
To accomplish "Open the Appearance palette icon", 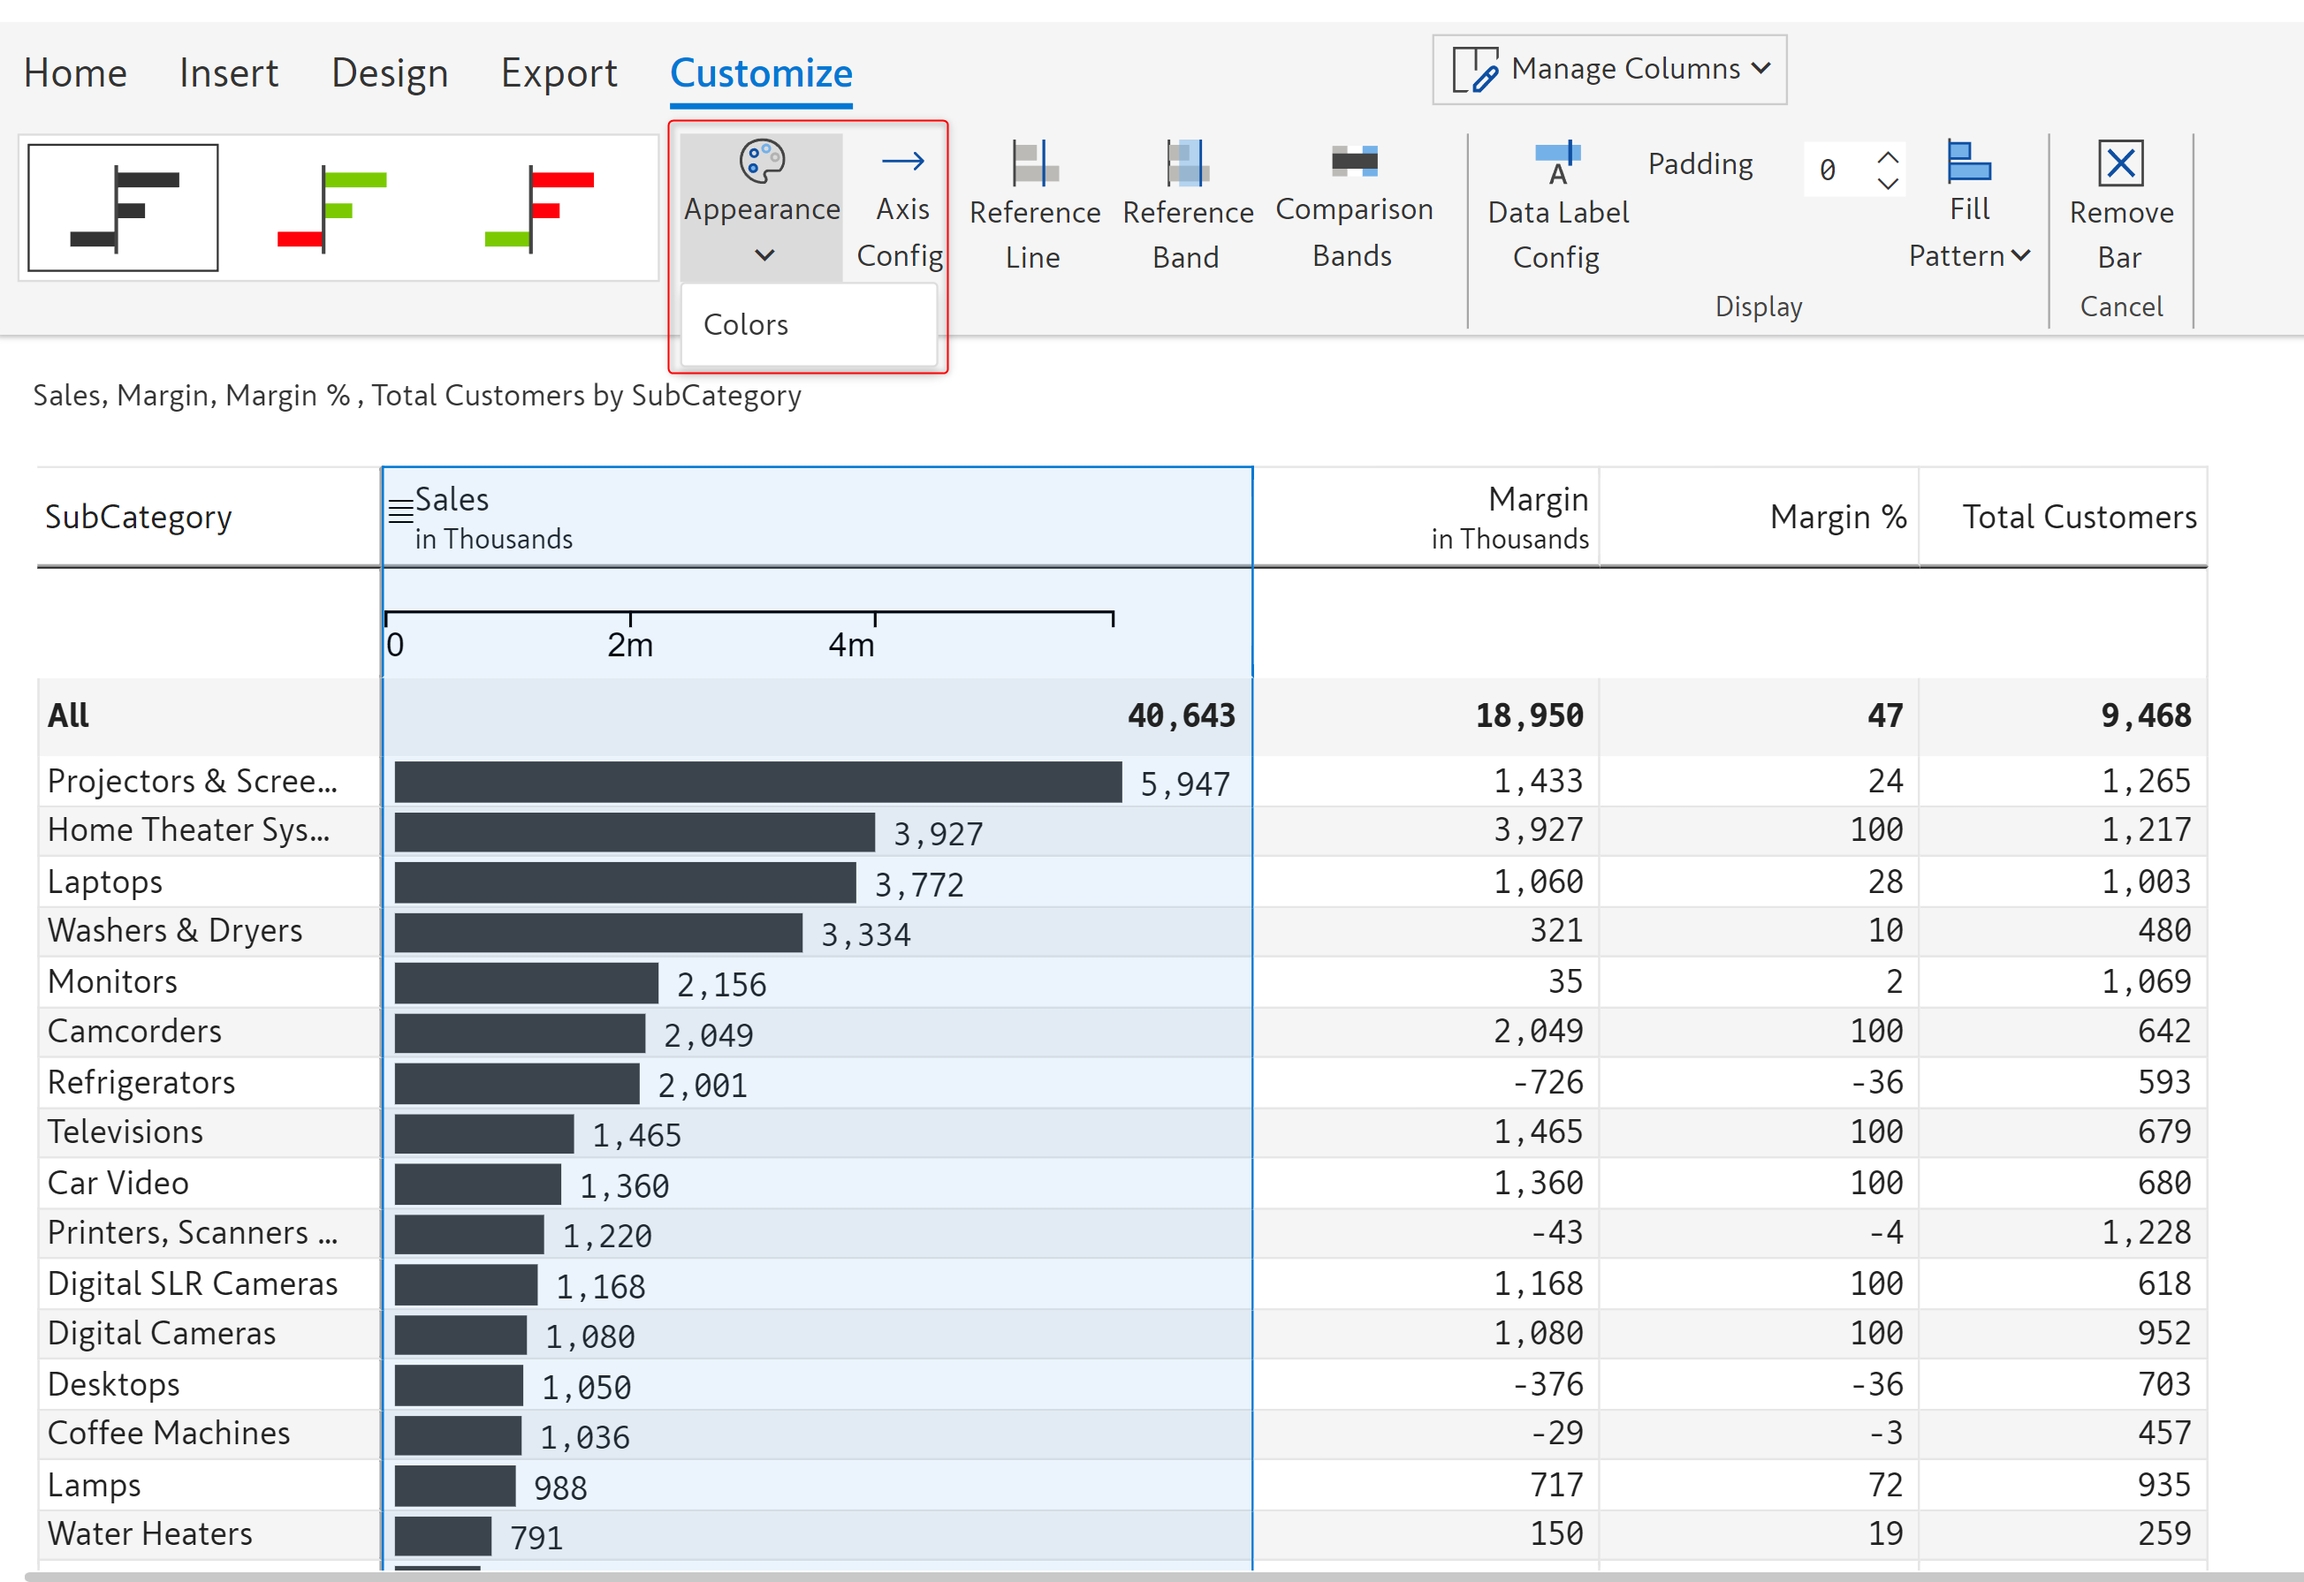I will [761, 161].
